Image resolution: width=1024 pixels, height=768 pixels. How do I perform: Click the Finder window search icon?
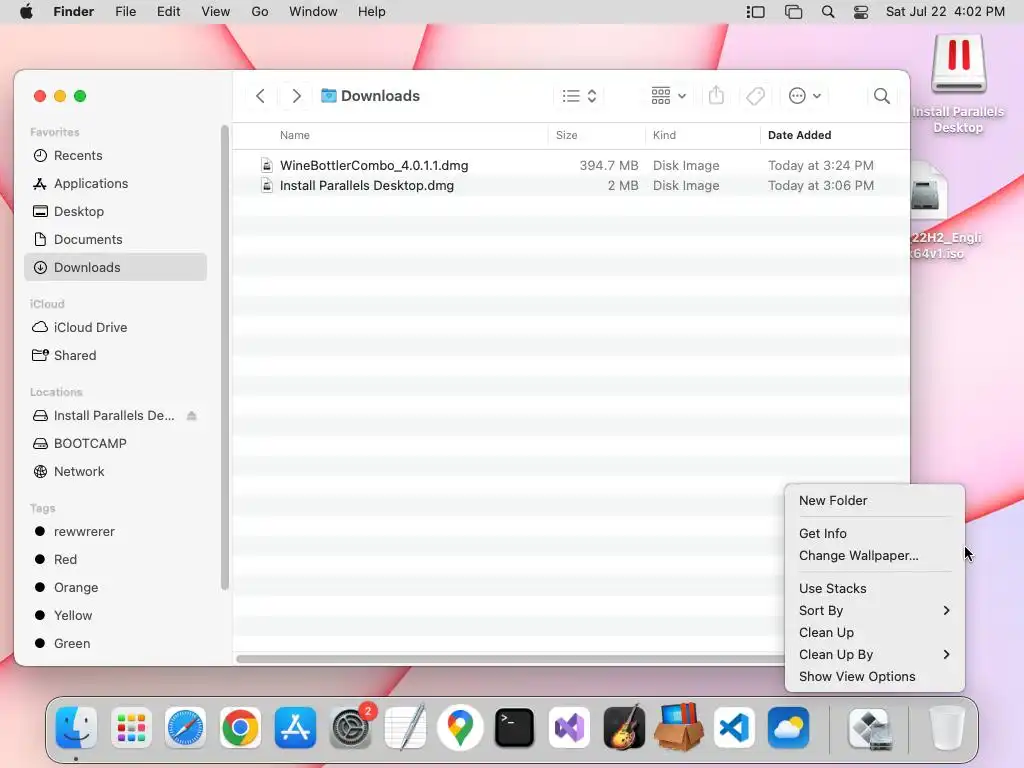[x=882, y=96]
